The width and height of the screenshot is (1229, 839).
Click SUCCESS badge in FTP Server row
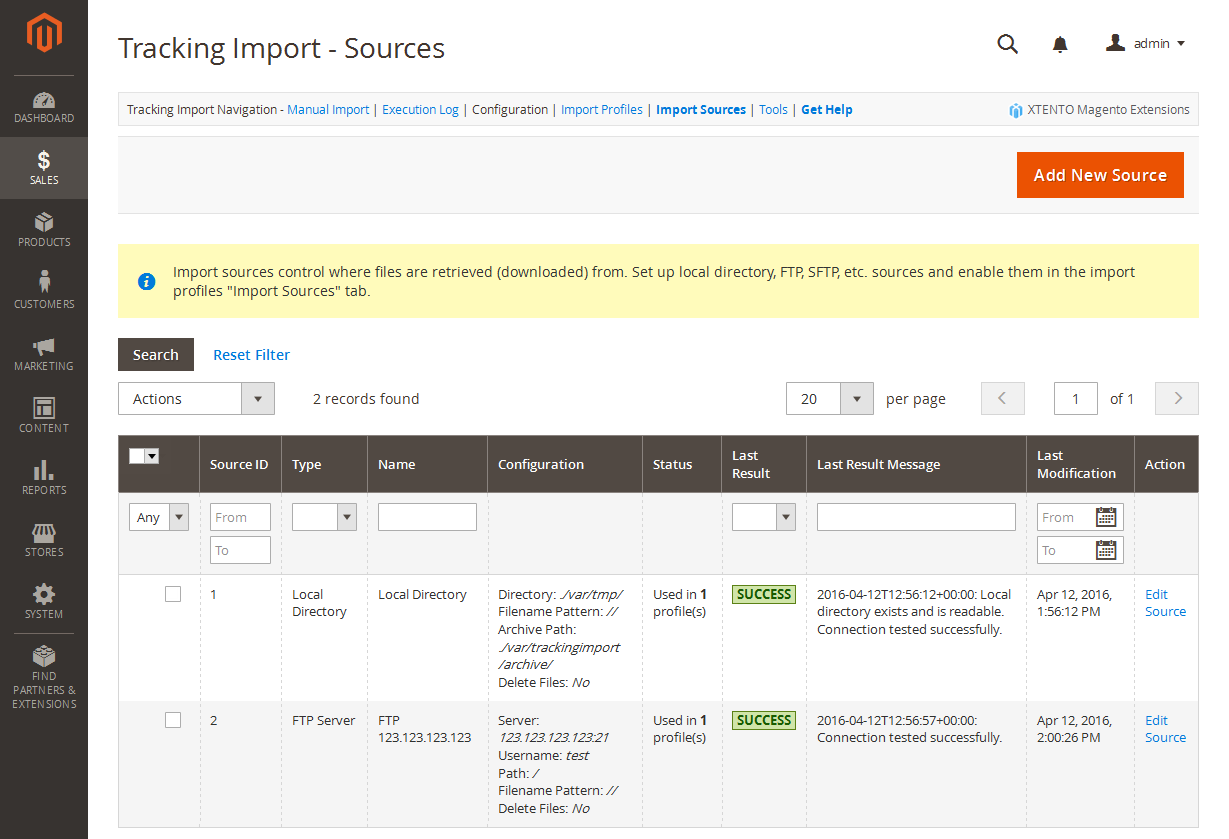[x=764, y=720]
